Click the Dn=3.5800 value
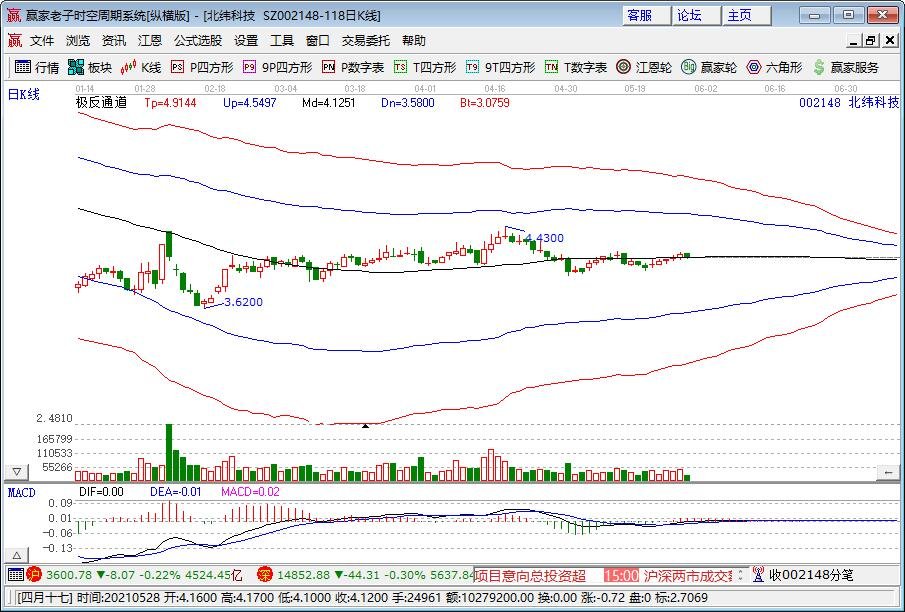 407,103
